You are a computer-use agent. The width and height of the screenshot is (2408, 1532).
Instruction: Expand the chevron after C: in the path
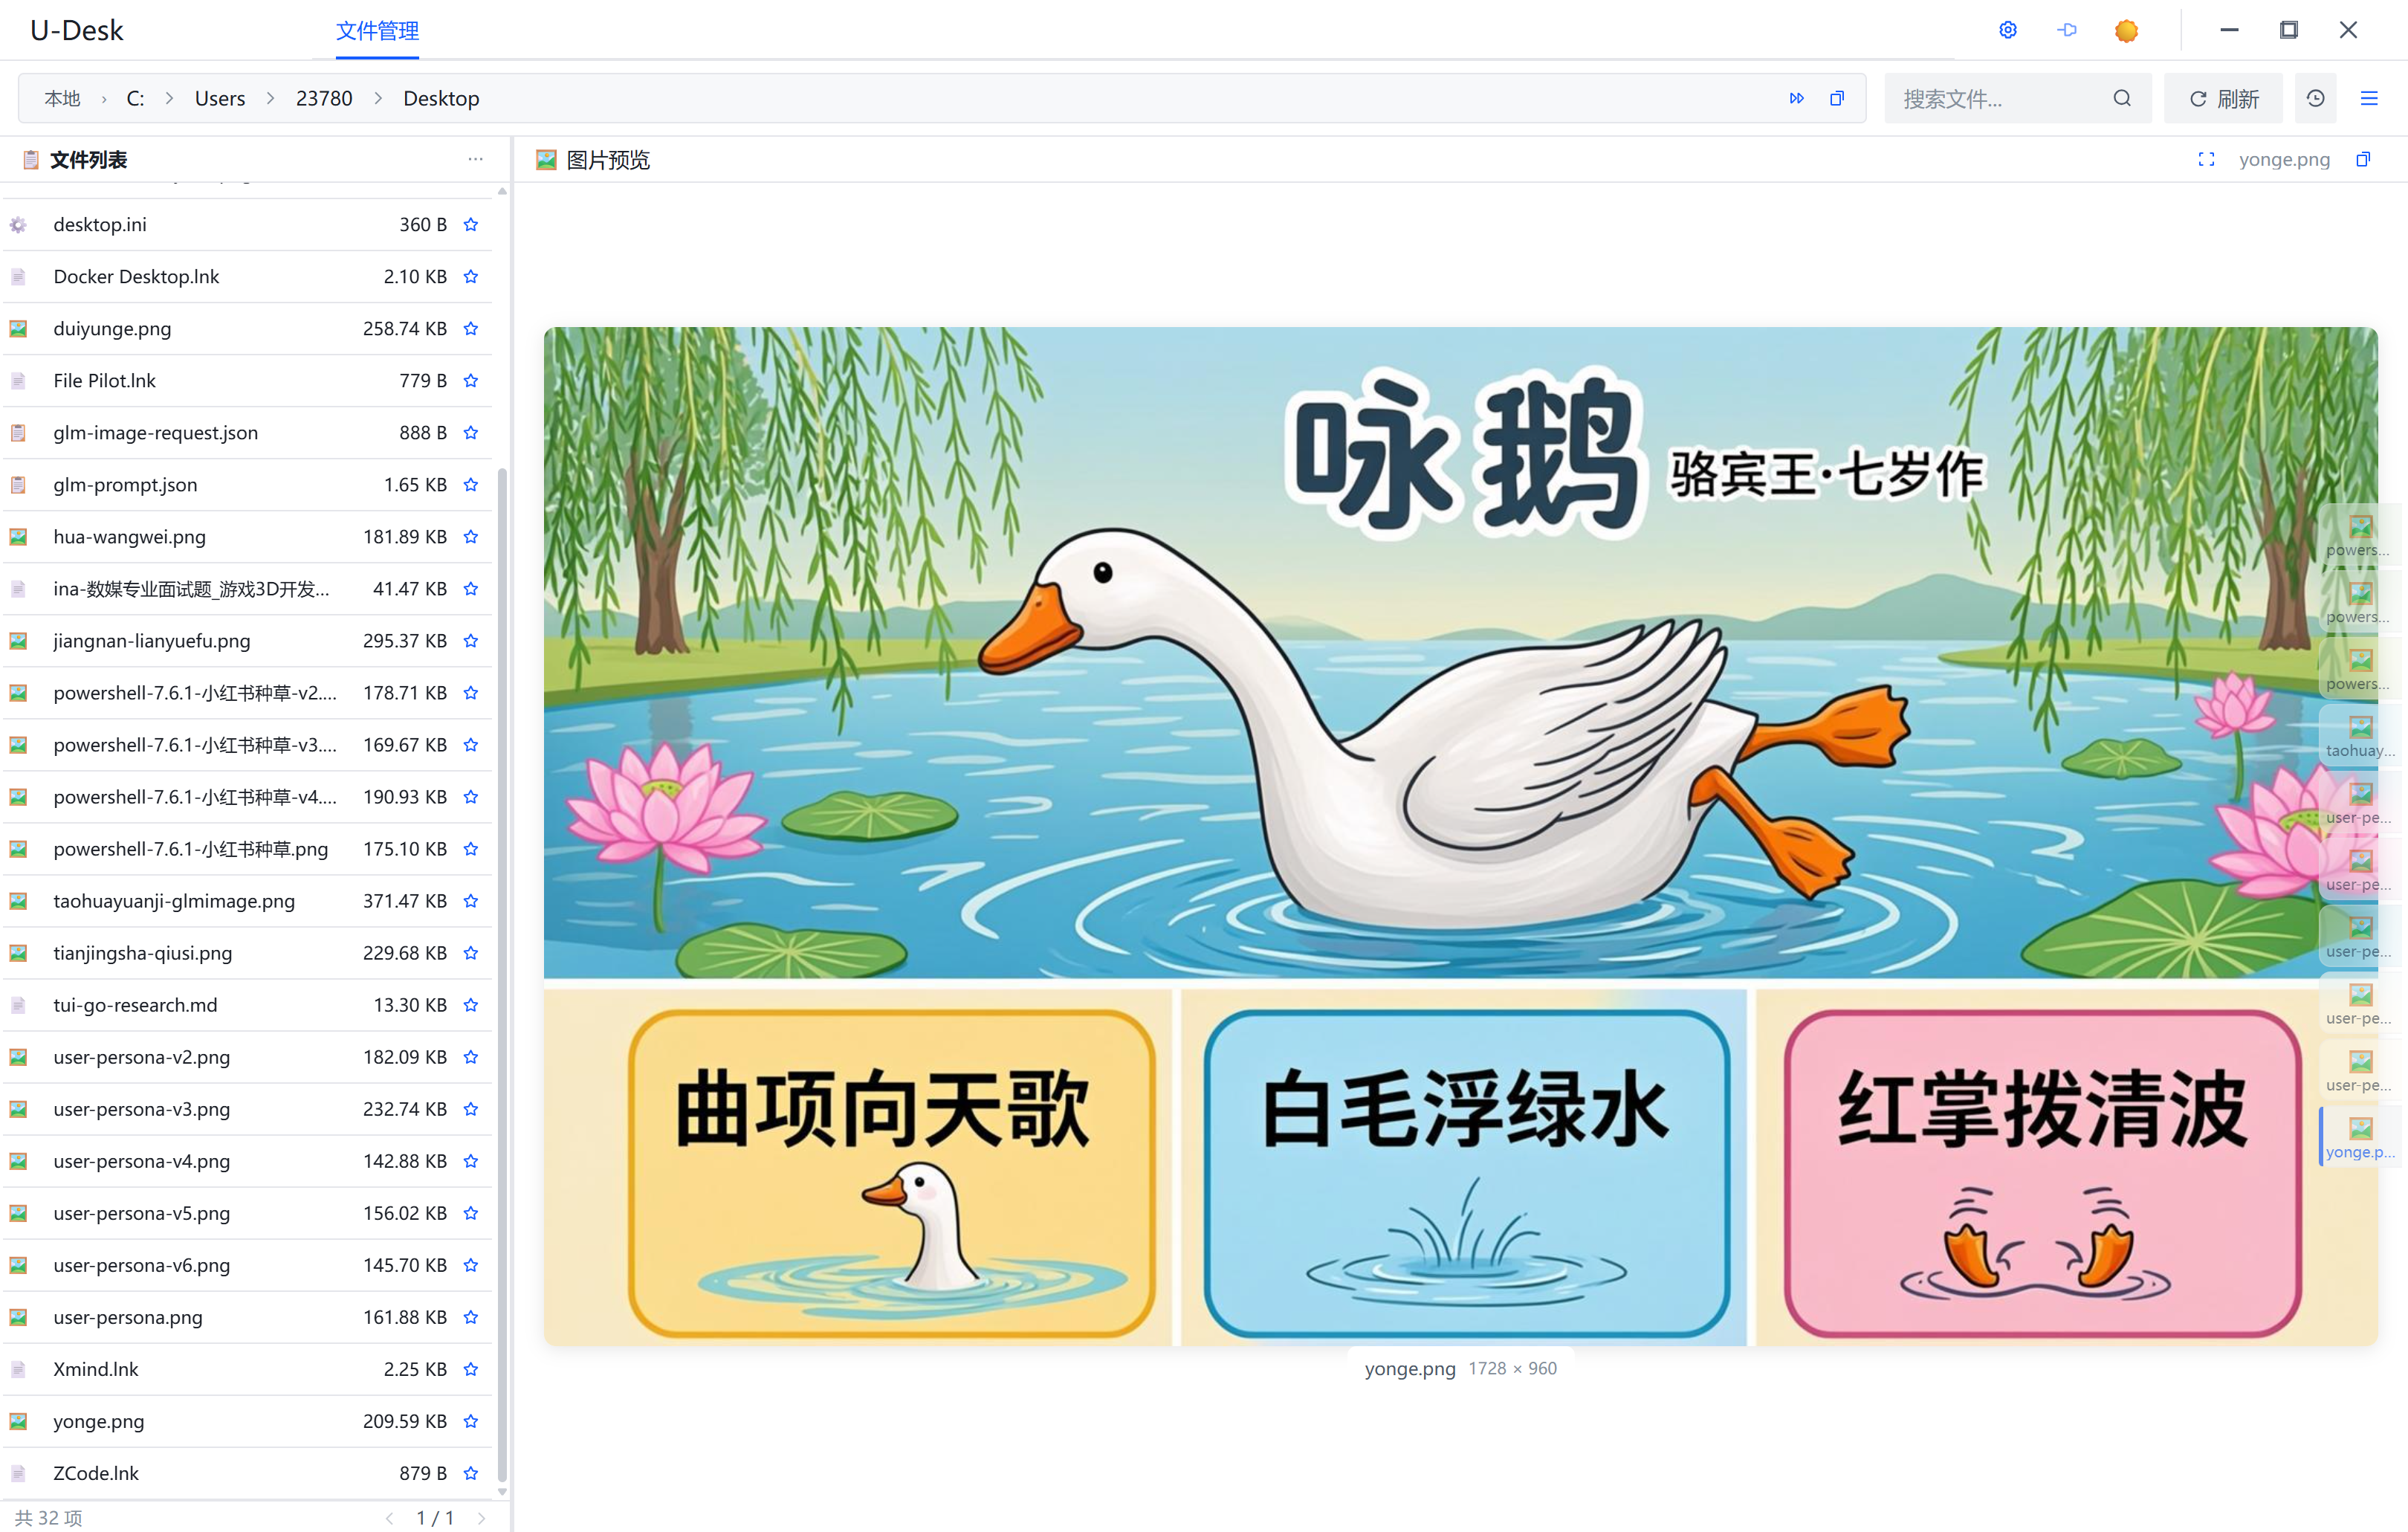169,98
